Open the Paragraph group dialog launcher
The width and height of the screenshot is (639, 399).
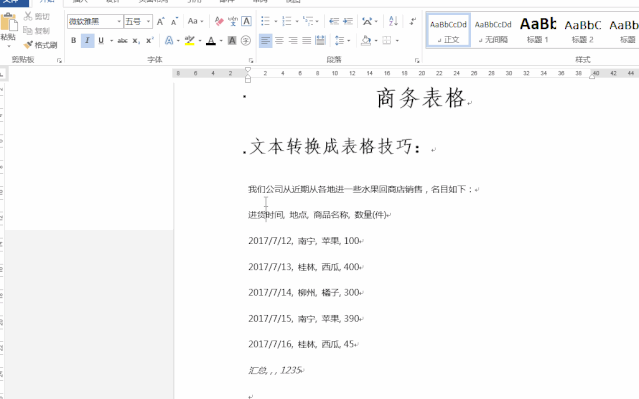(416, 60)
